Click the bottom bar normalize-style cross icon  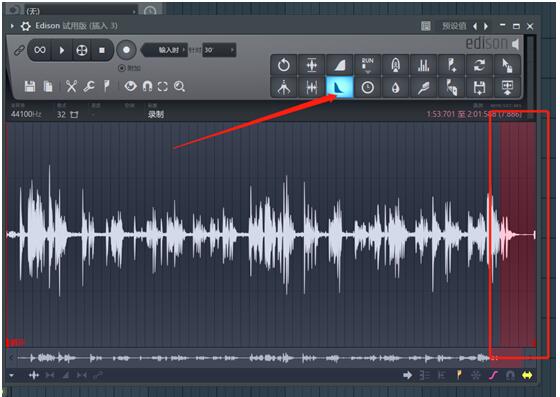tap(34, 375)
